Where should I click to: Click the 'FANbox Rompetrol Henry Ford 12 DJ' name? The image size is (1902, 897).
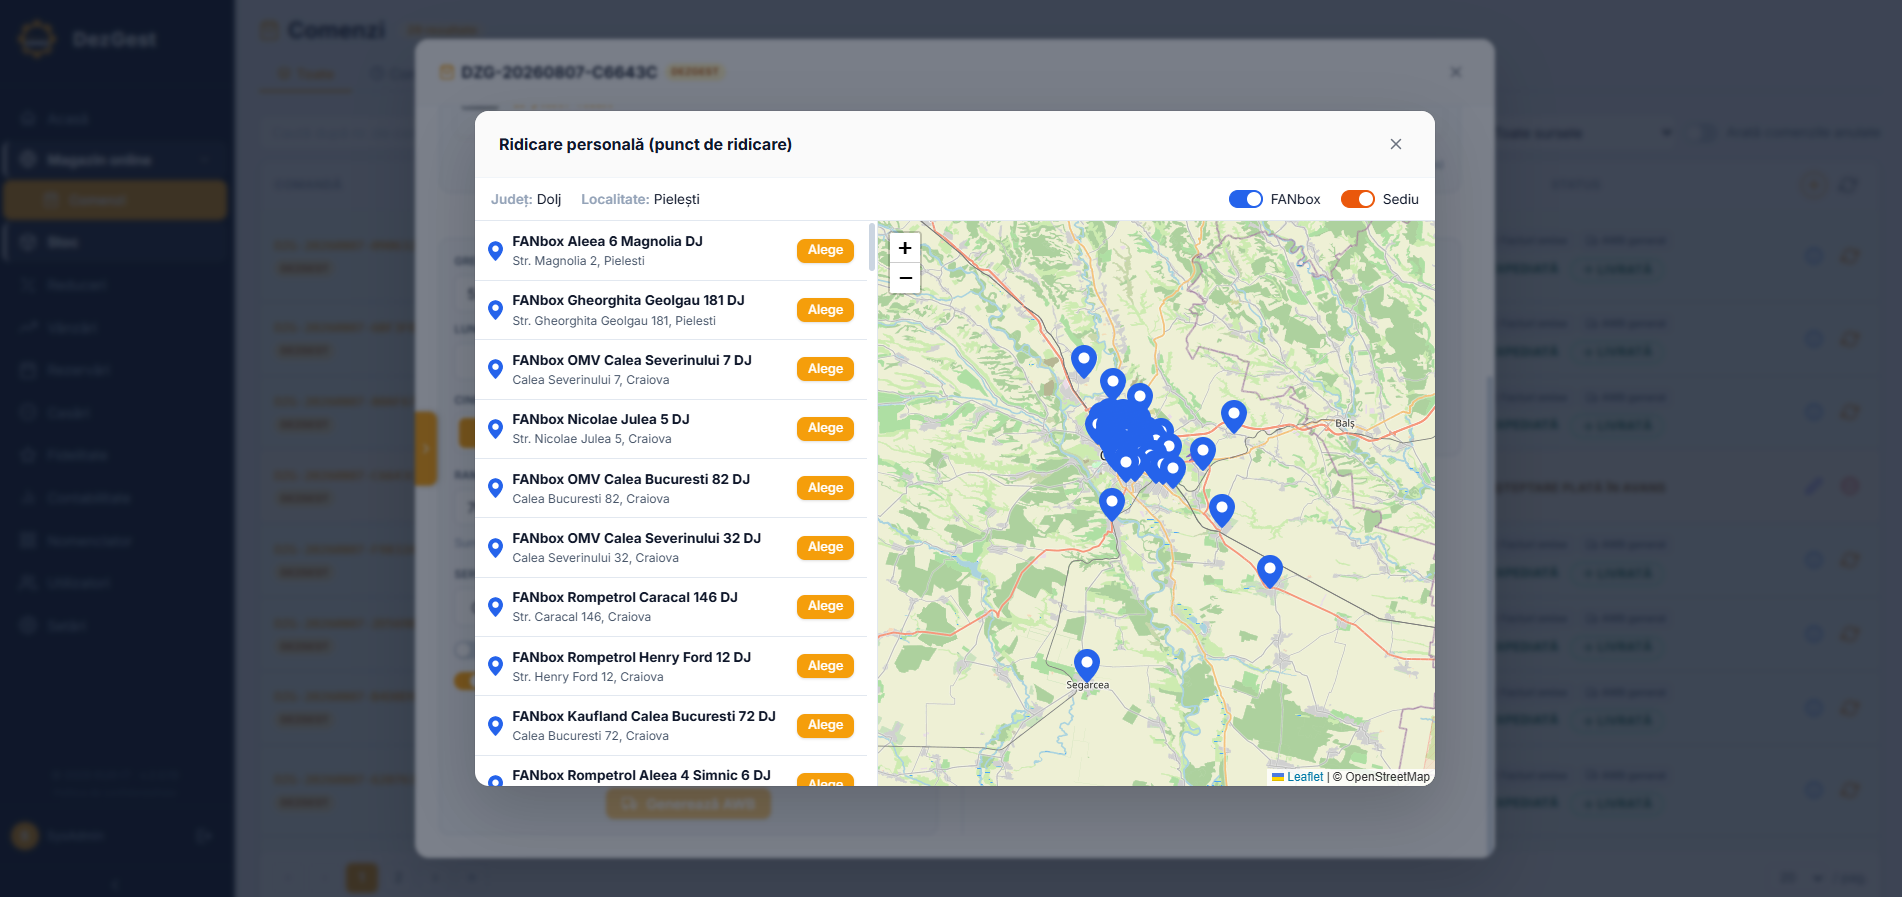[x=632, y=657]
